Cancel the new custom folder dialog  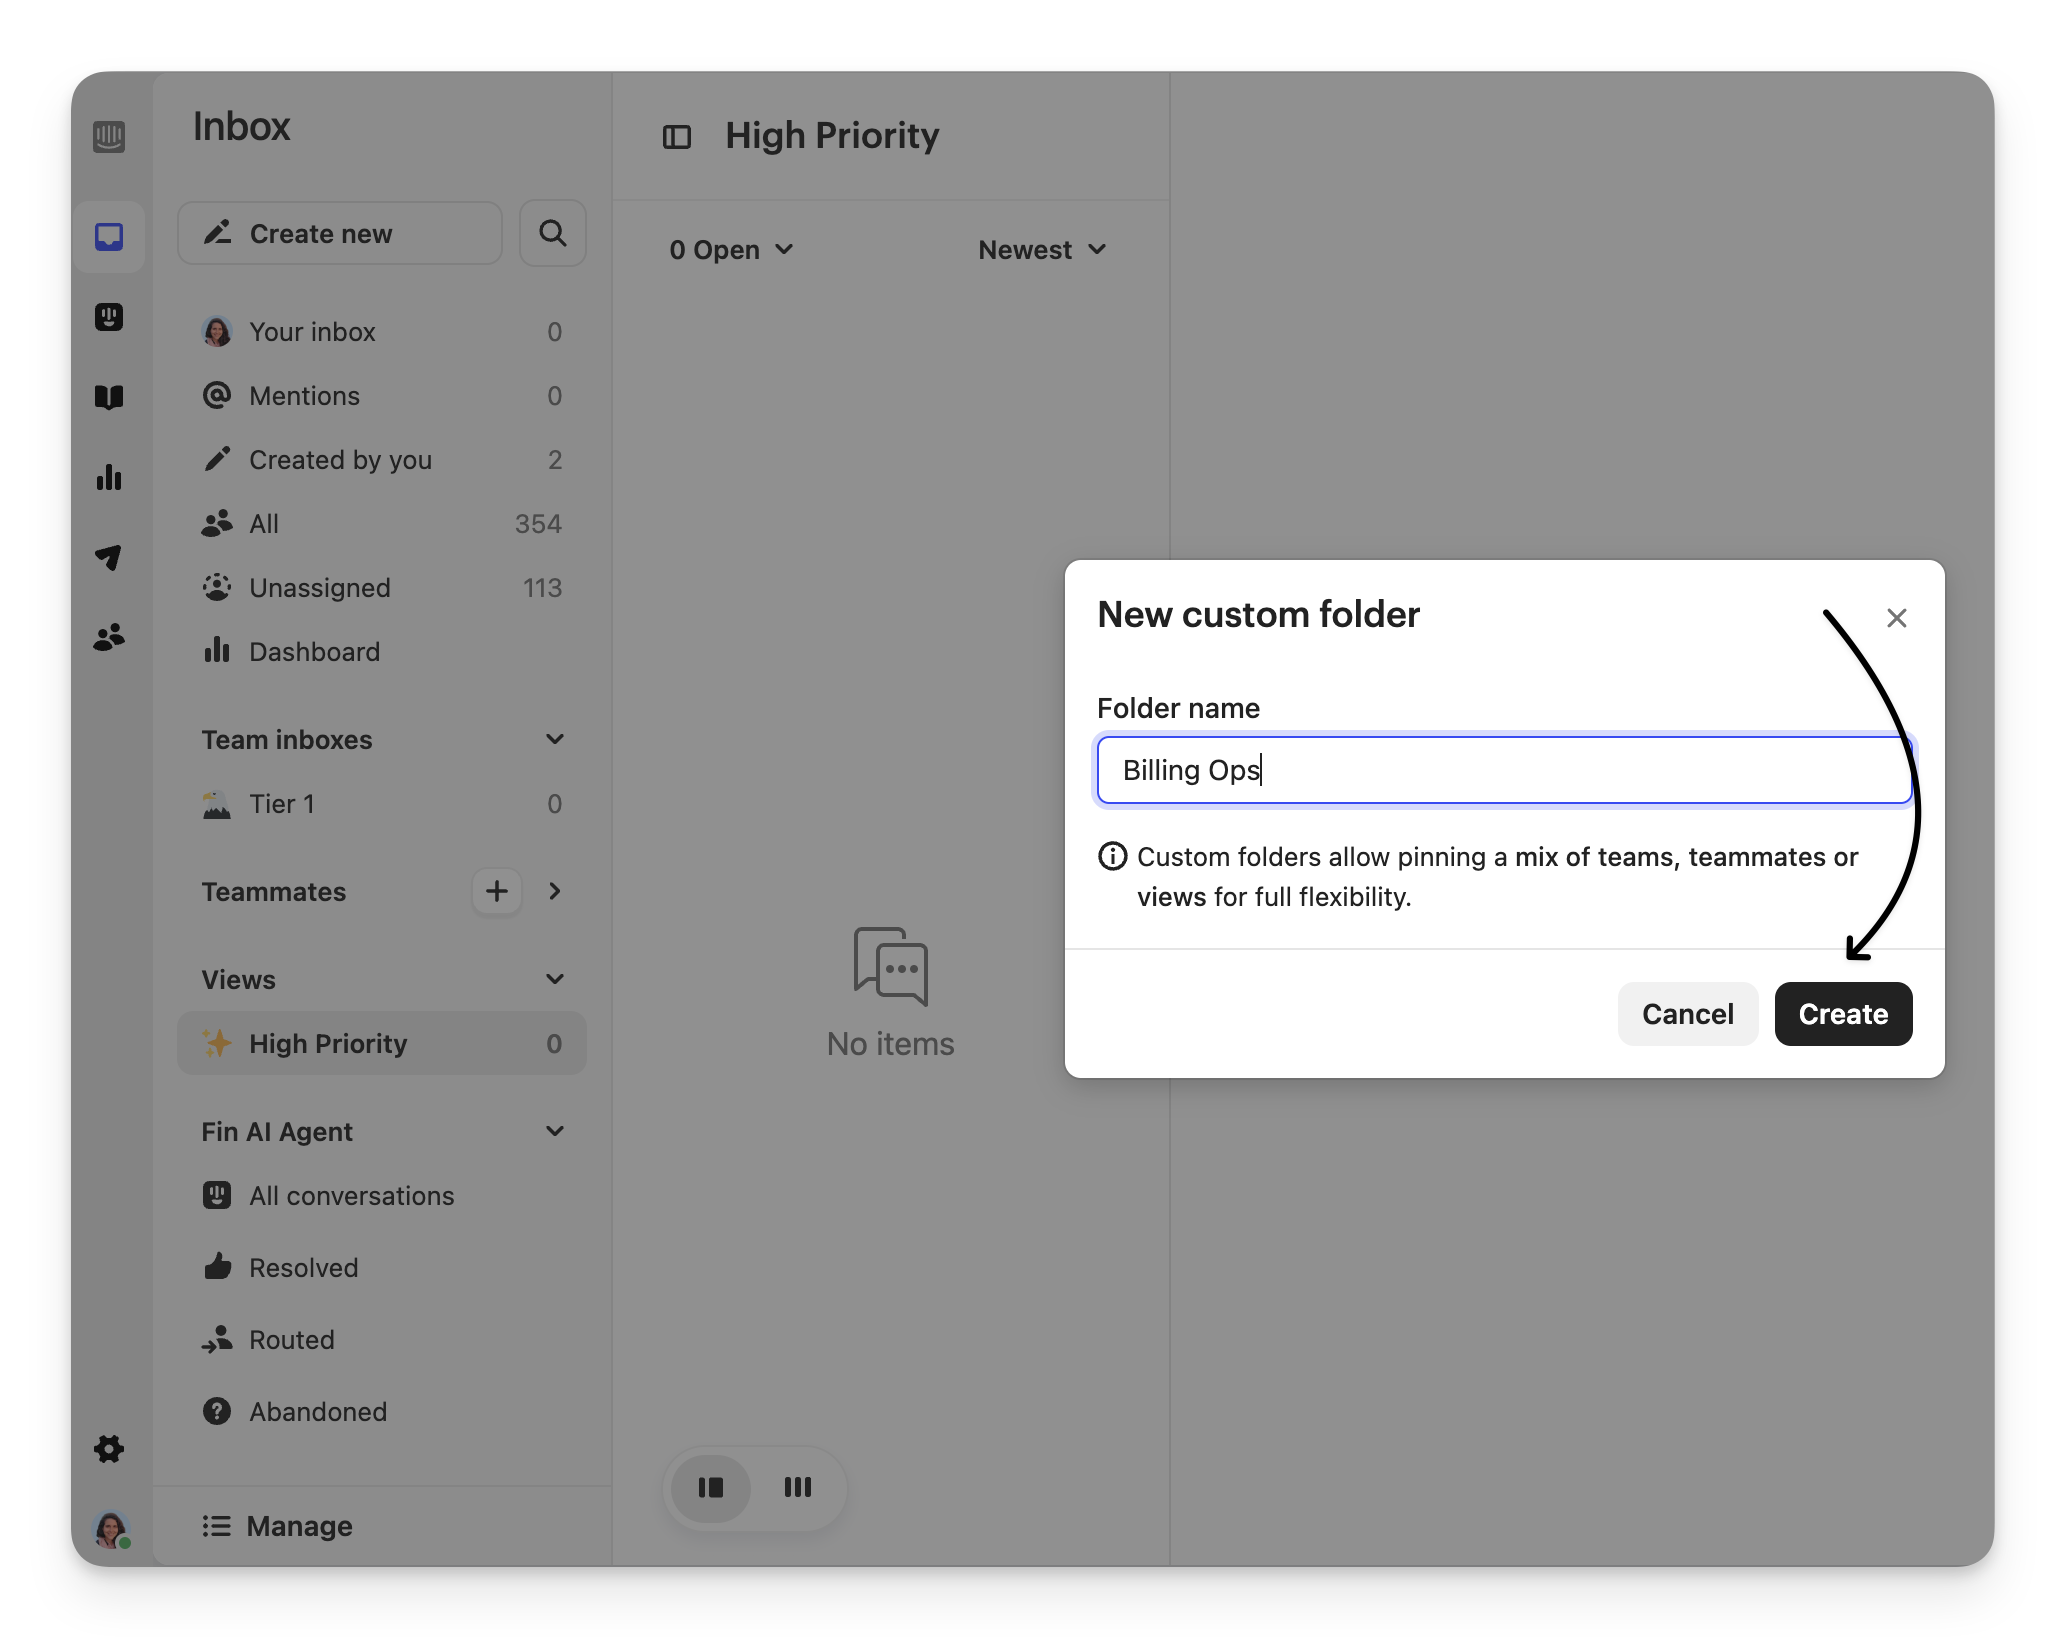point(1687,1013)
